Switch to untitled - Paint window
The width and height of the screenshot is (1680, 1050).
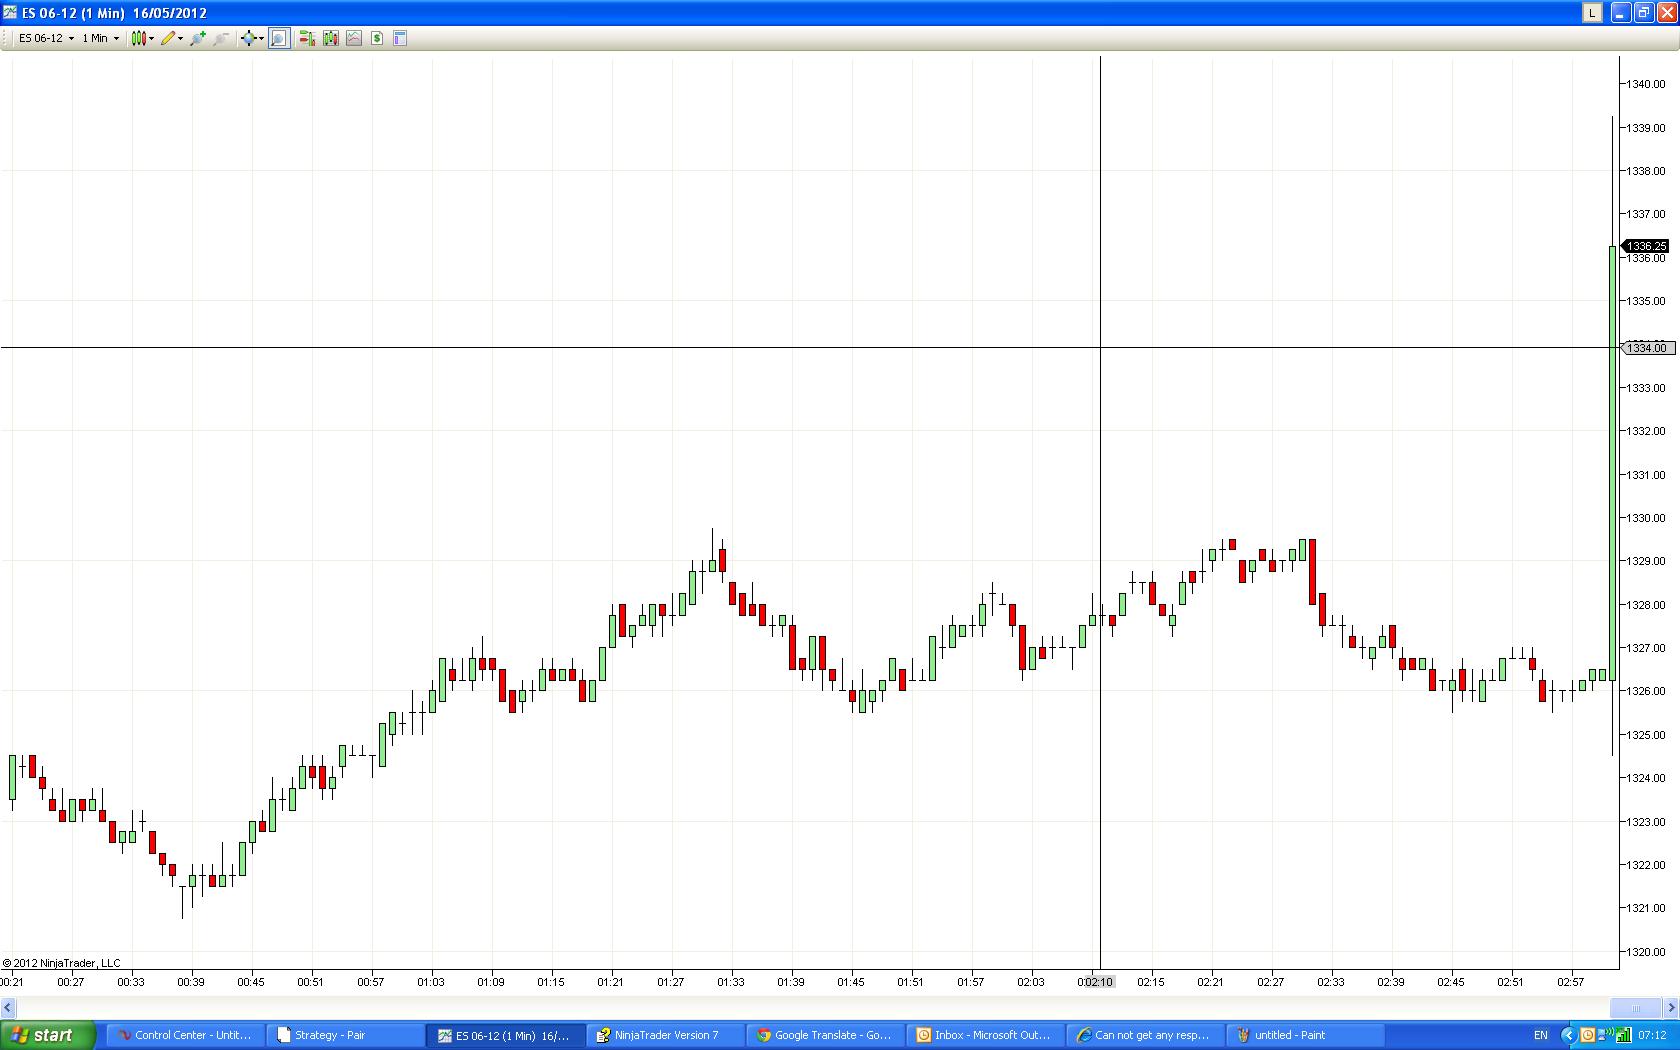[x=1304, y=1035]
